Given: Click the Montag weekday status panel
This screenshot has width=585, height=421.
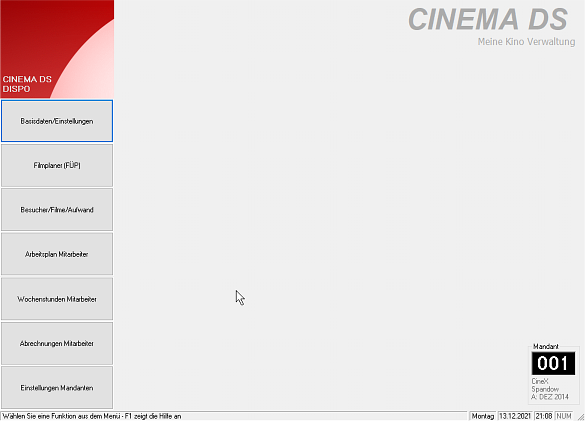Looking at the screenshot, I should pos(482,416).
